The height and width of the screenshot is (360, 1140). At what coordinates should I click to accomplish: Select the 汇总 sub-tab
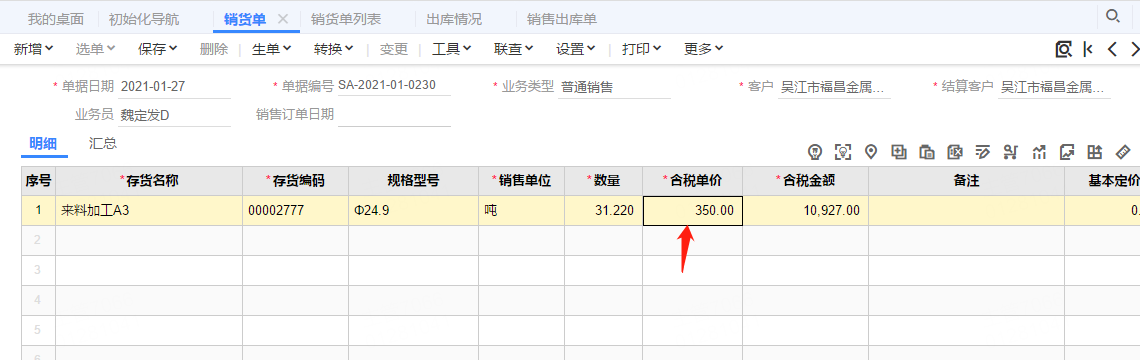(103, 143)
